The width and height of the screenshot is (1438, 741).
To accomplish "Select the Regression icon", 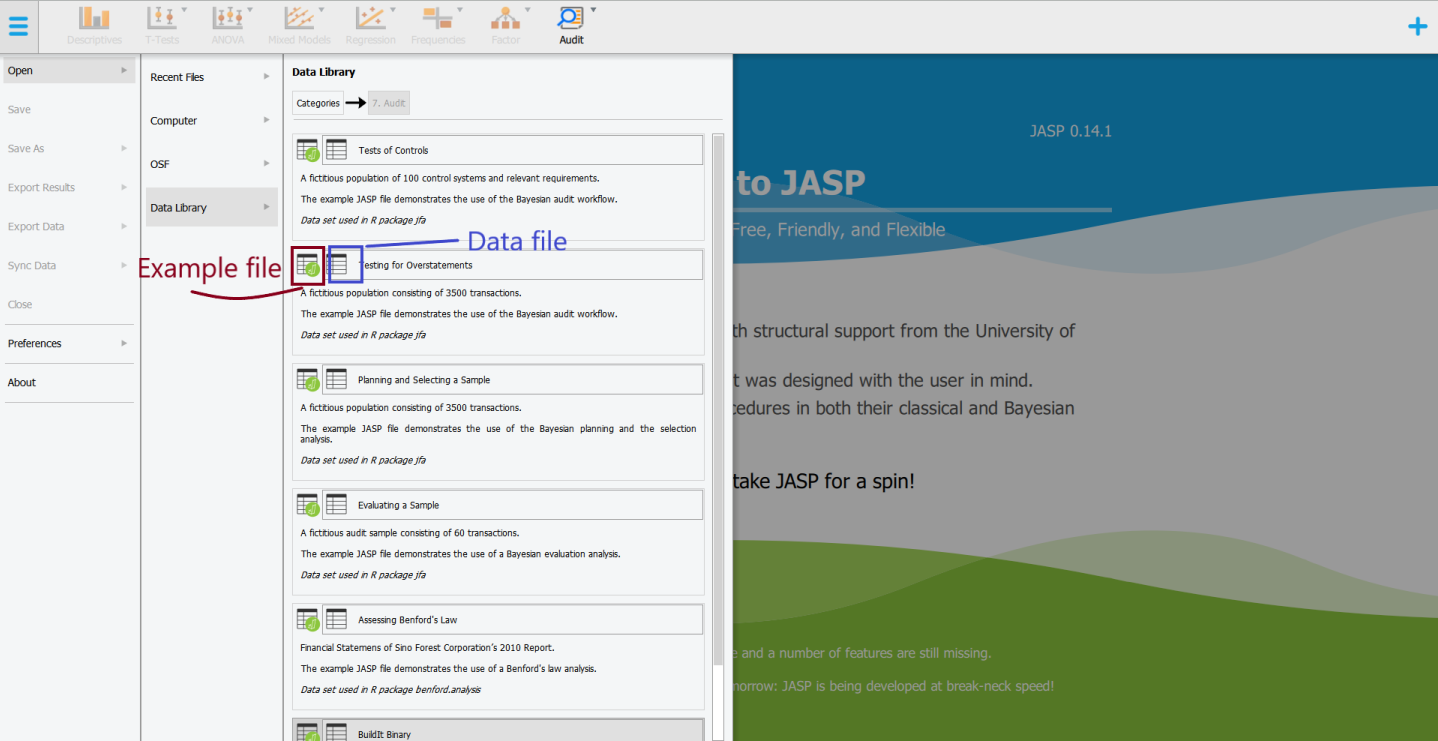I will click(x=371, y=20).
